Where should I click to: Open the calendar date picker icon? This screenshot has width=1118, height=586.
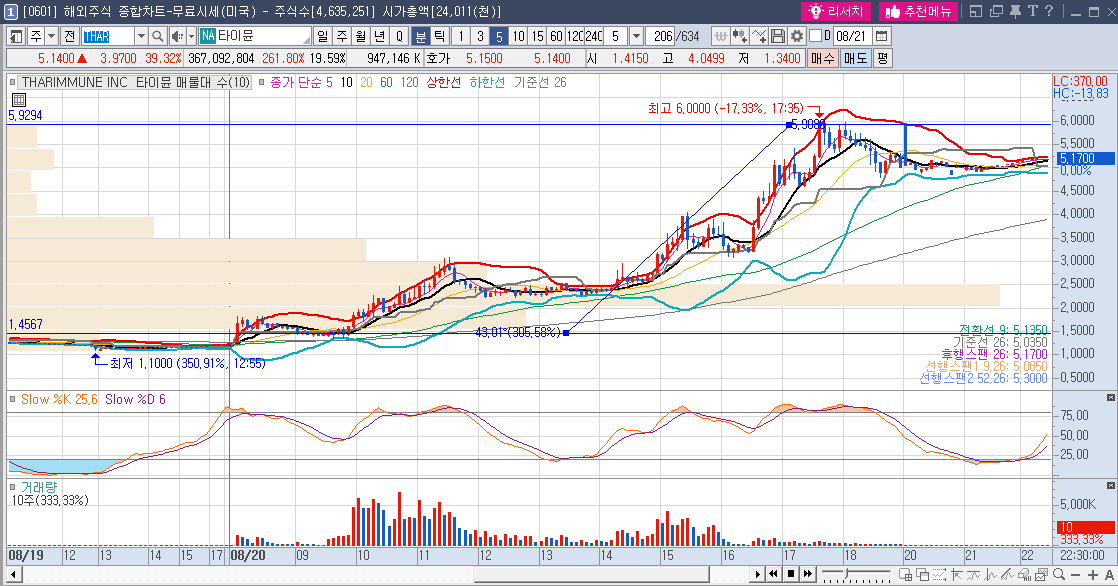click(881, 36)
